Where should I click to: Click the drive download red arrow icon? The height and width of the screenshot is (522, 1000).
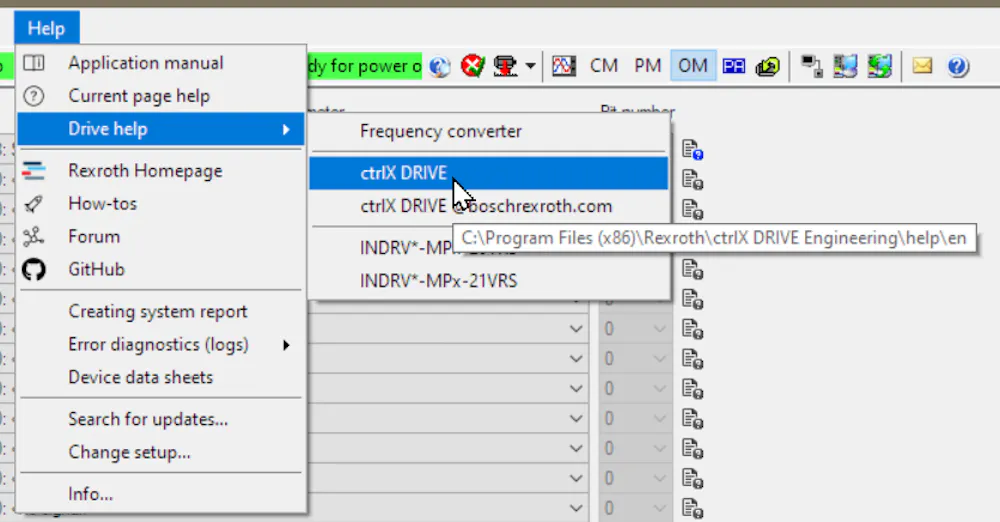coord(505,66)
